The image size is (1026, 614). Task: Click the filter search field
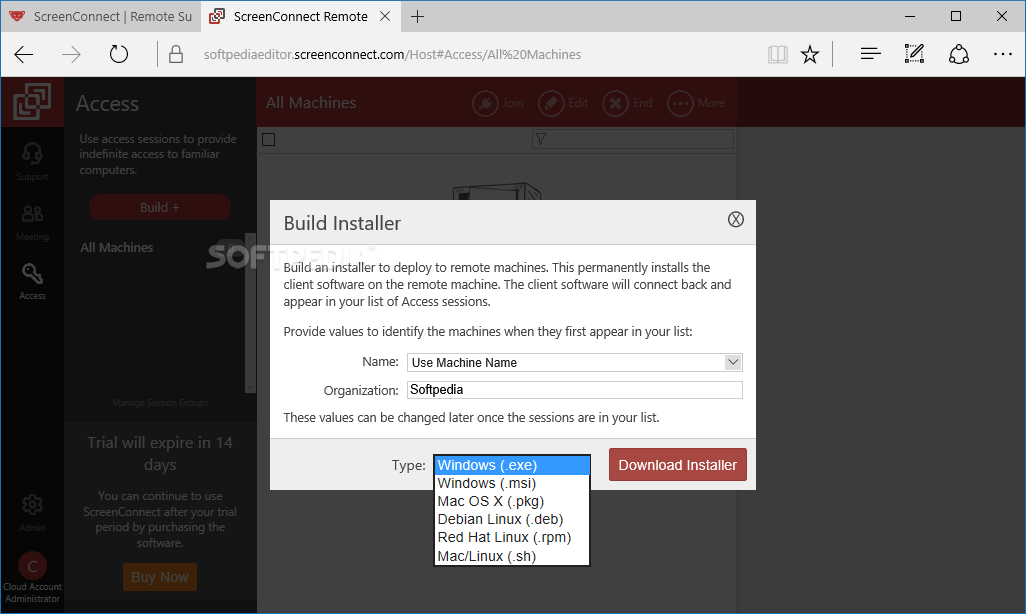[x=633, y=139]
